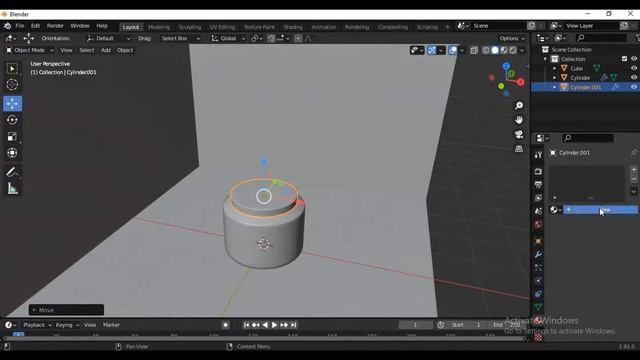Image resolution: width=640 pixels, height=360 pixels.
Task: Hide the Collection with its eye icon
Action: pyautogui.click(x=634, y=59)
